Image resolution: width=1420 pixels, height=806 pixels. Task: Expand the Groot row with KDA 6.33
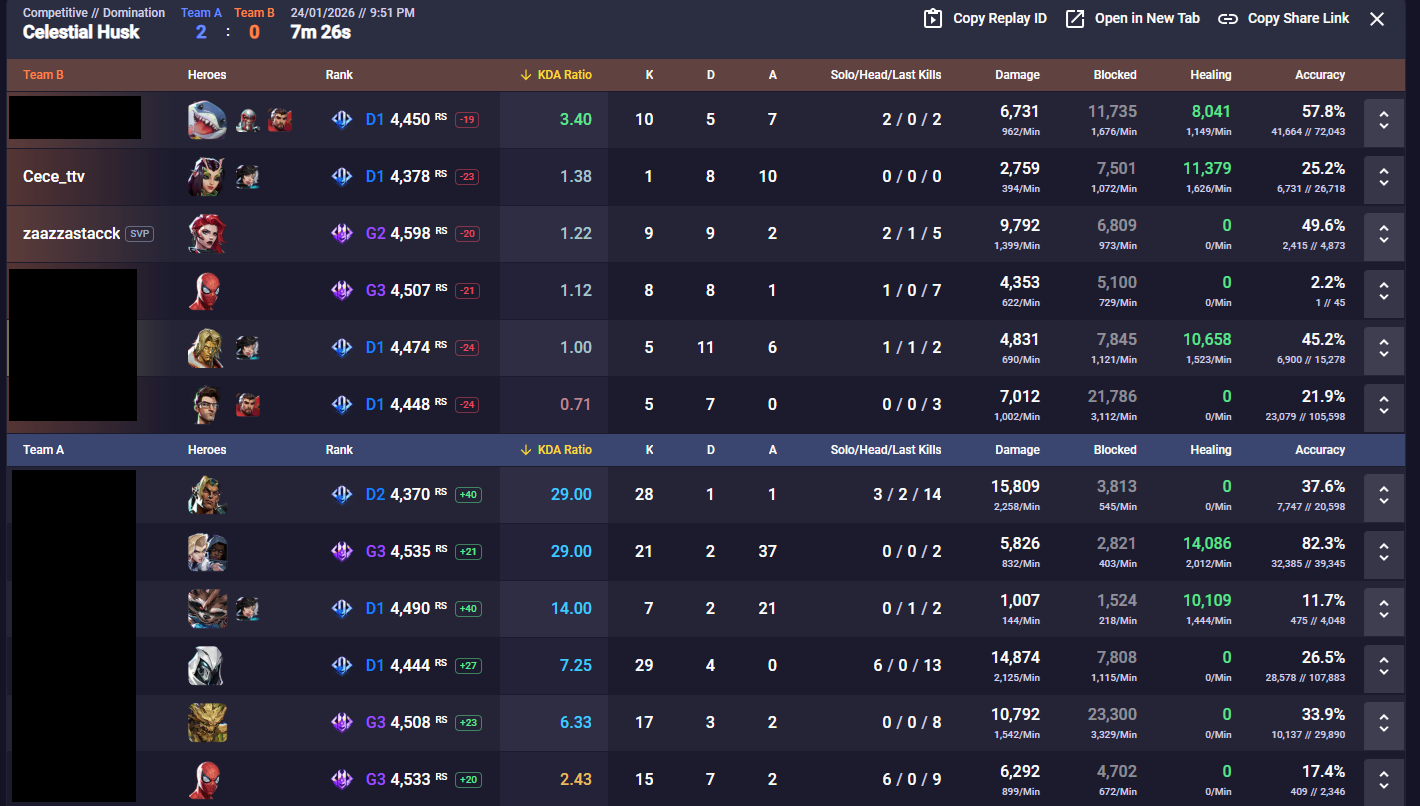coord(1384,723)
